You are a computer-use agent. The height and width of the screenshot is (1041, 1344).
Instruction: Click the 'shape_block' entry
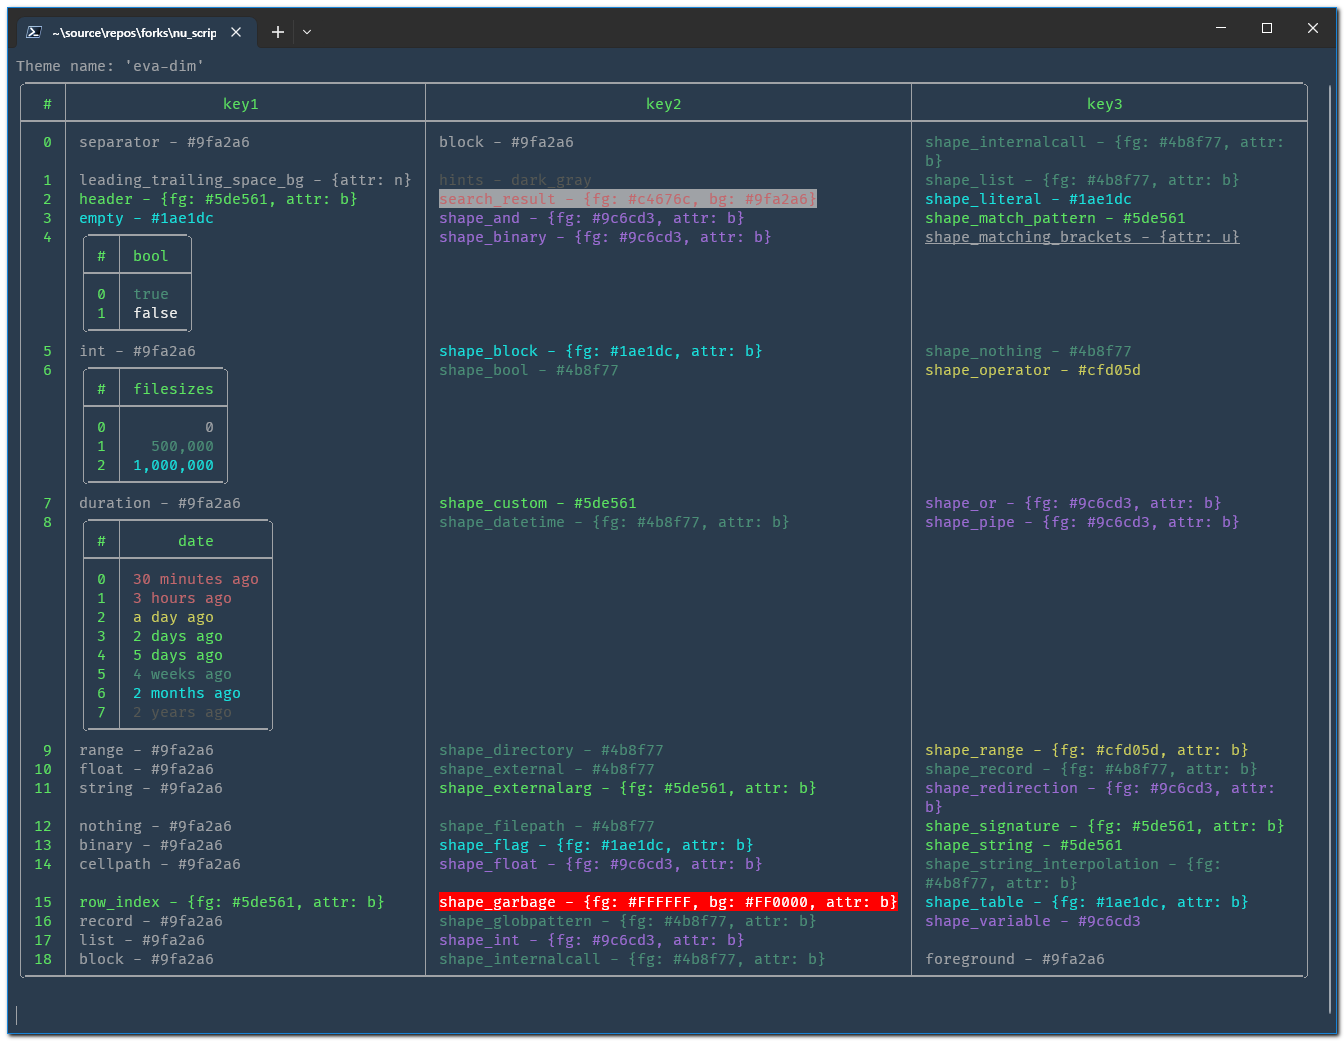pyautogui.click(x=601, y=351)
